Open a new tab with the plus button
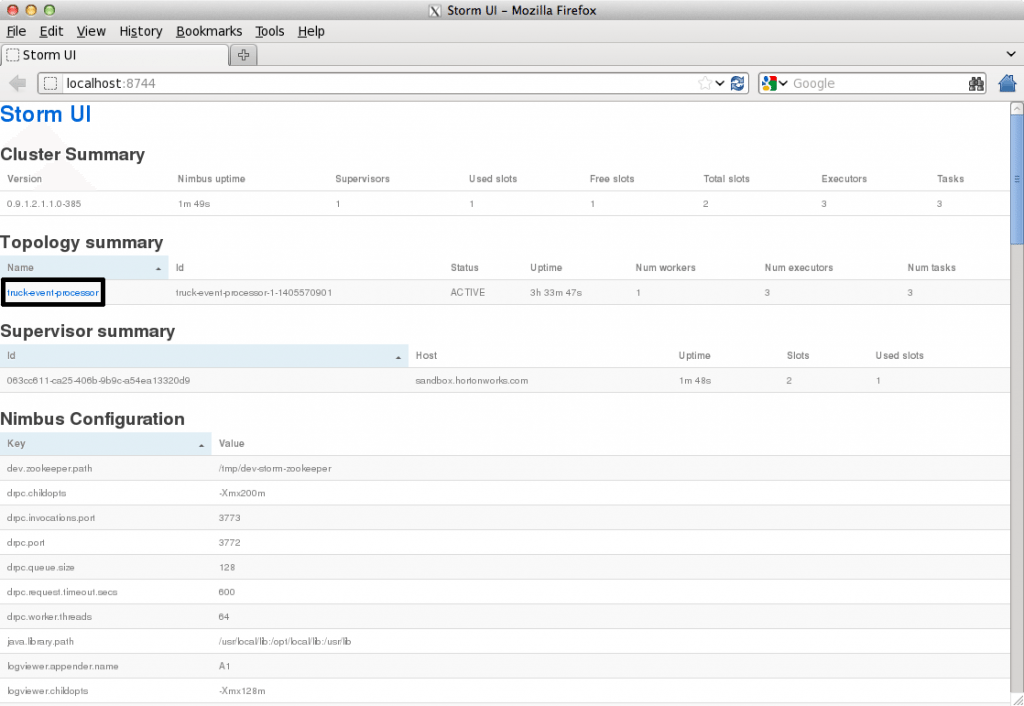Viewport: 1024px width, 706px height. click(x=243, y=54)
